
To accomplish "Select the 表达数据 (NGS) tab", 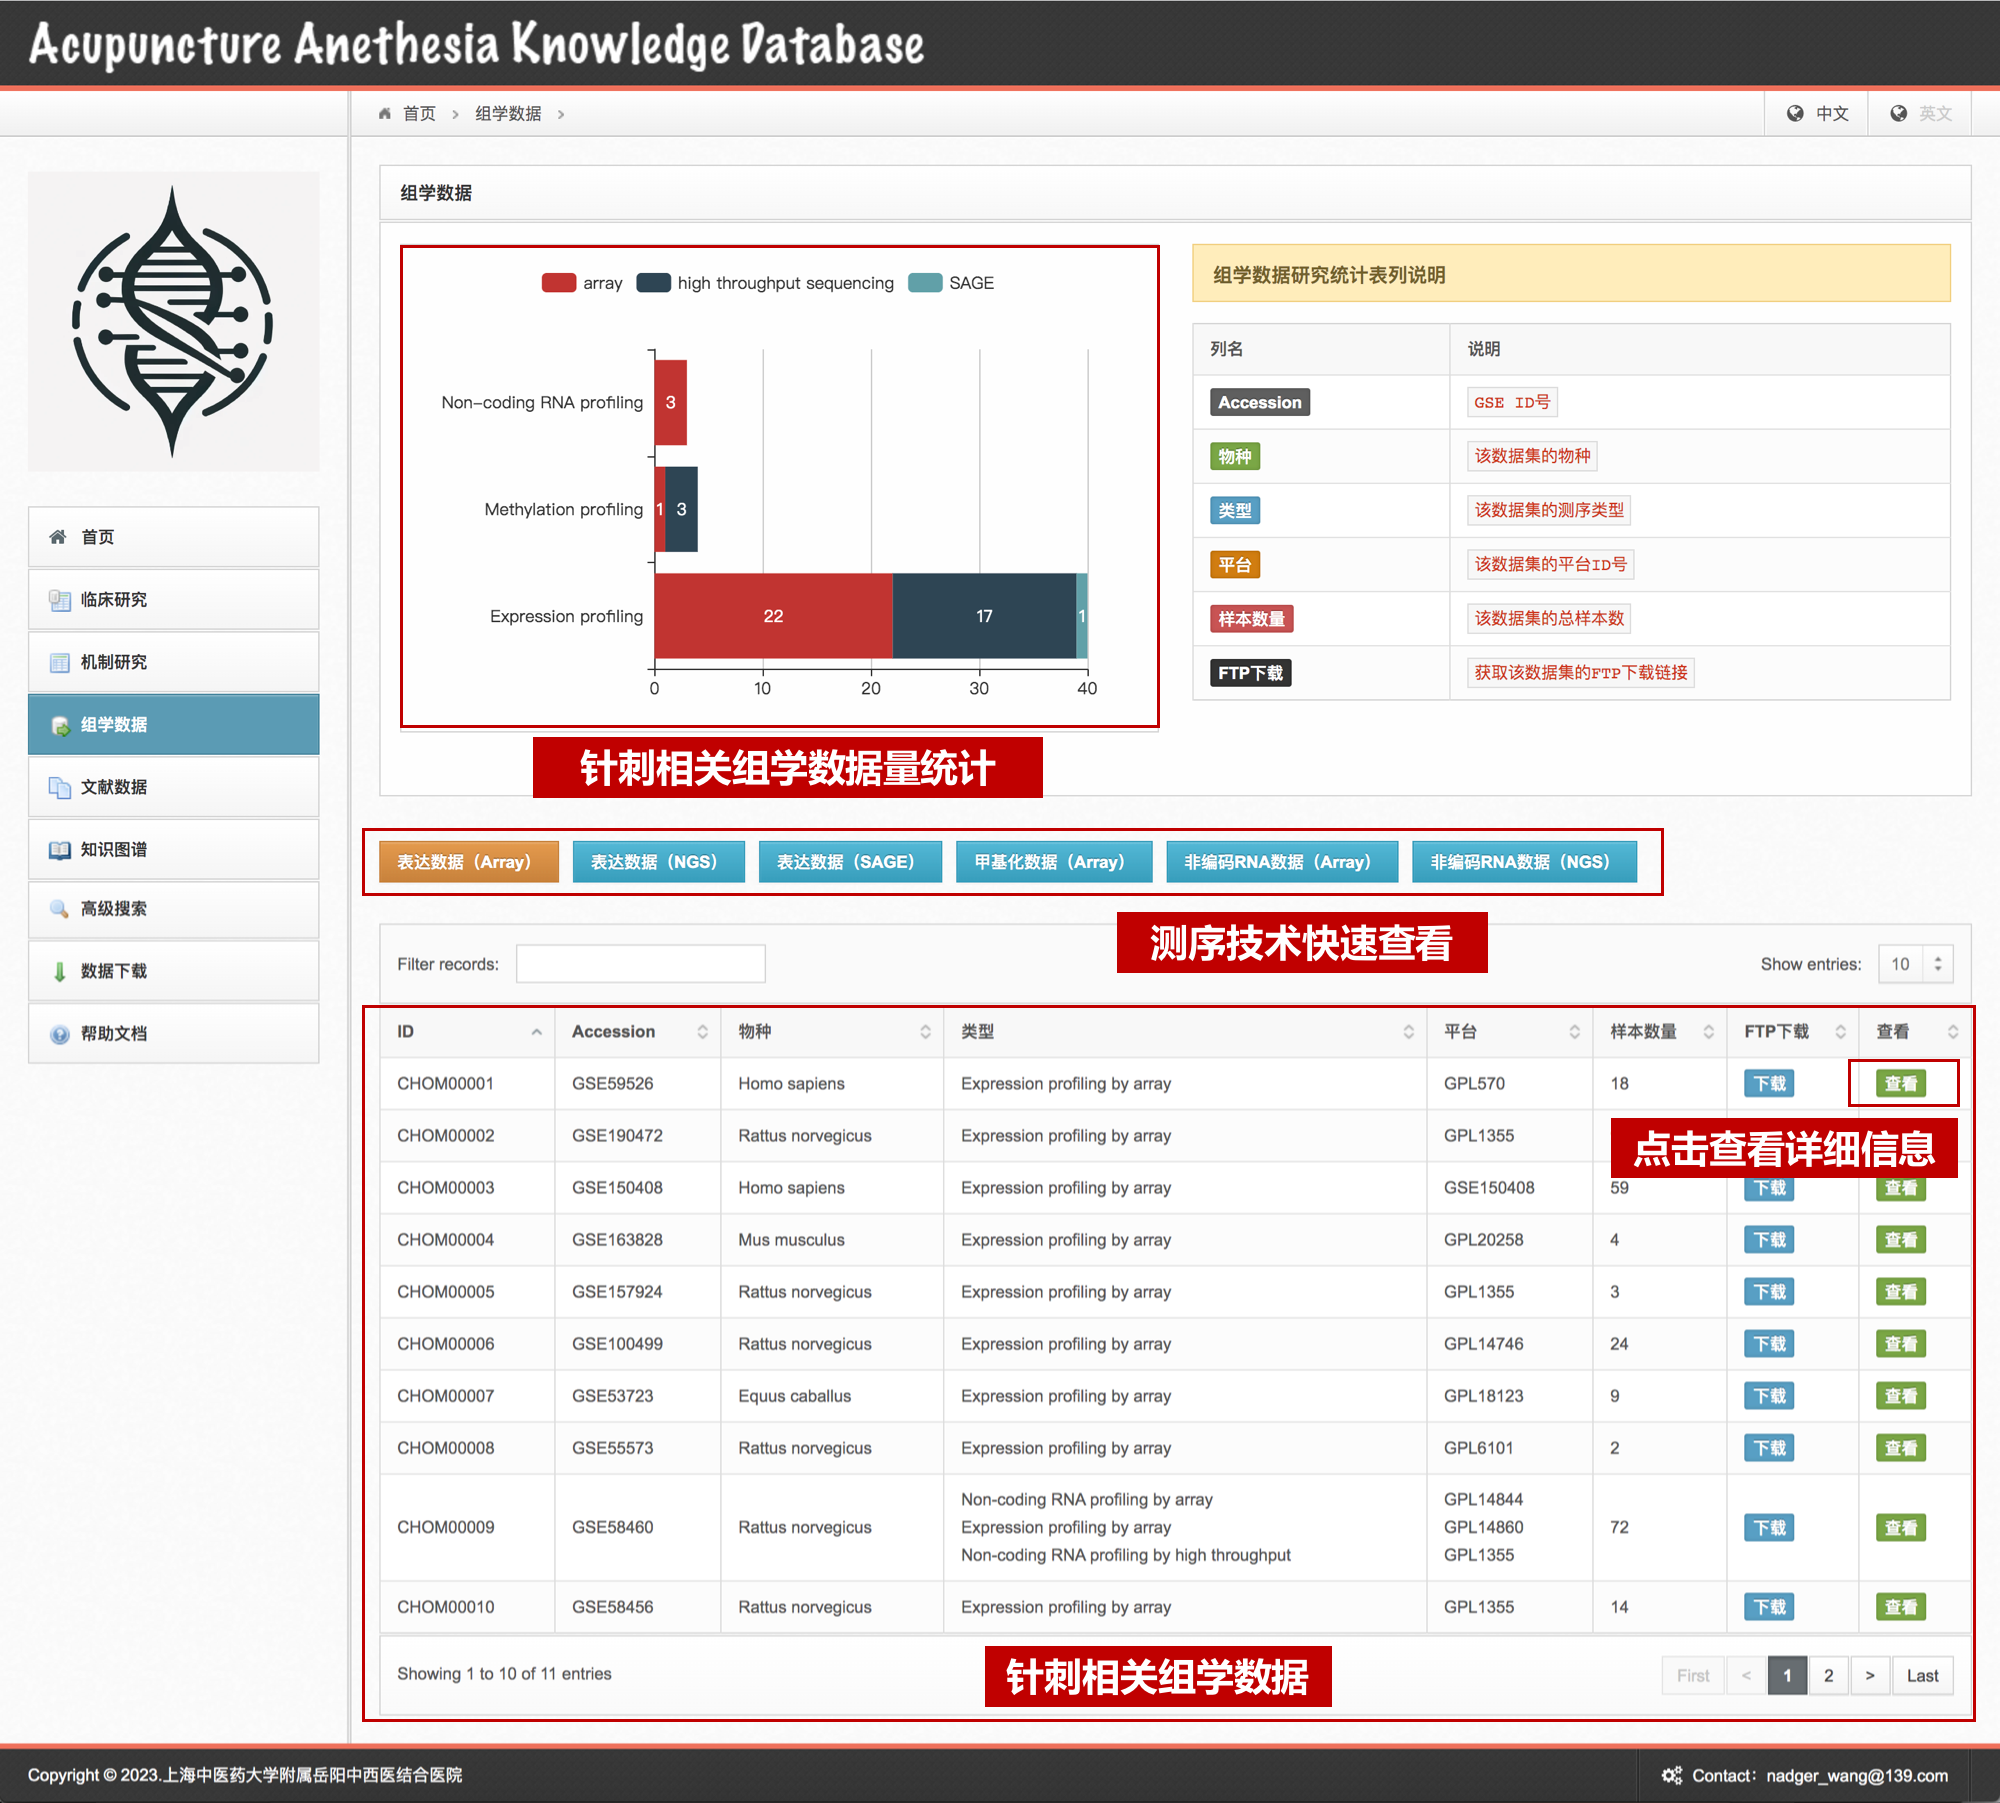I will pos(658,862).
